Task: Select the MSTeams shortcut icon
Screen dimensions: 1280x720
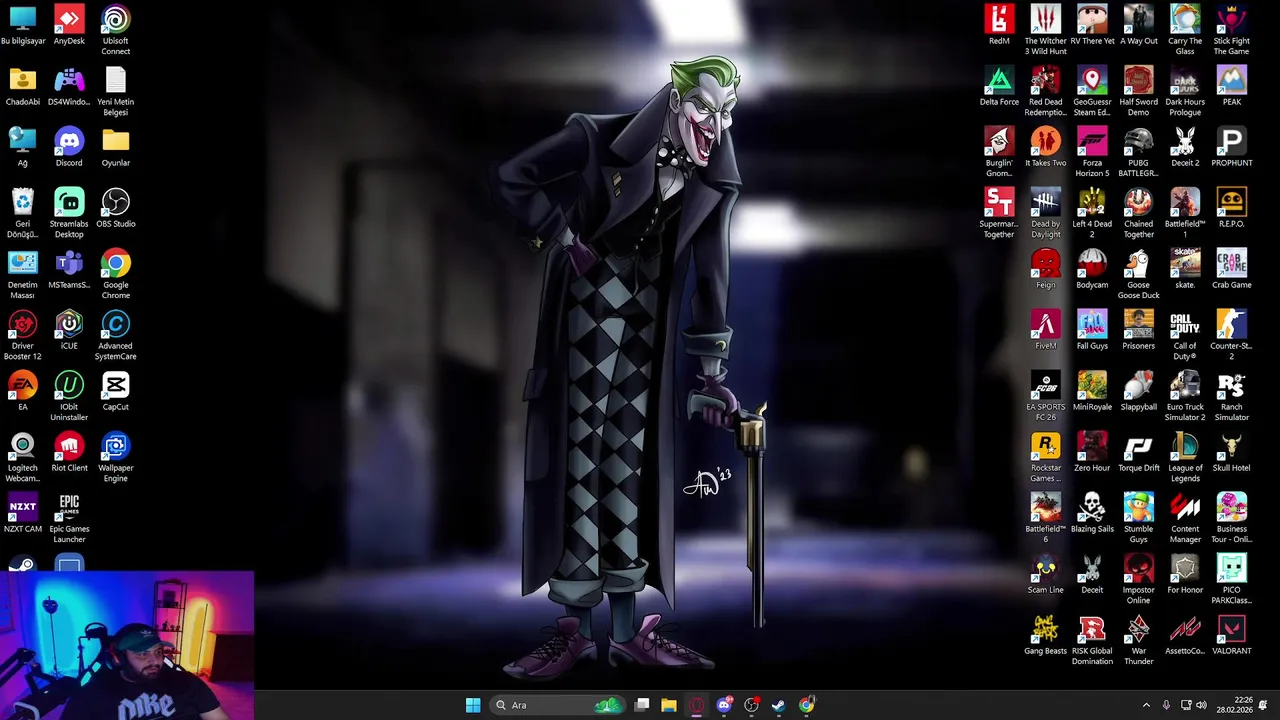Action: click(x=69, y=269)
